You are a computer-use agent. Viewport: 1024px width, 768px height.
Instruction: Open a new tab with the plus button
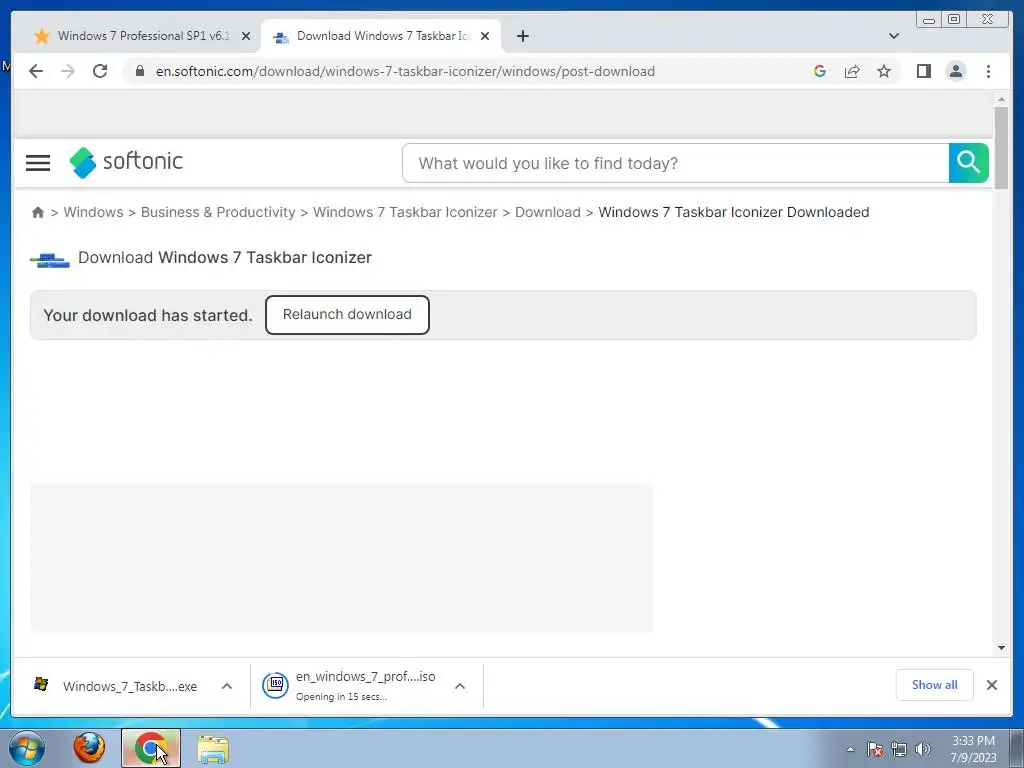[522, 36]
